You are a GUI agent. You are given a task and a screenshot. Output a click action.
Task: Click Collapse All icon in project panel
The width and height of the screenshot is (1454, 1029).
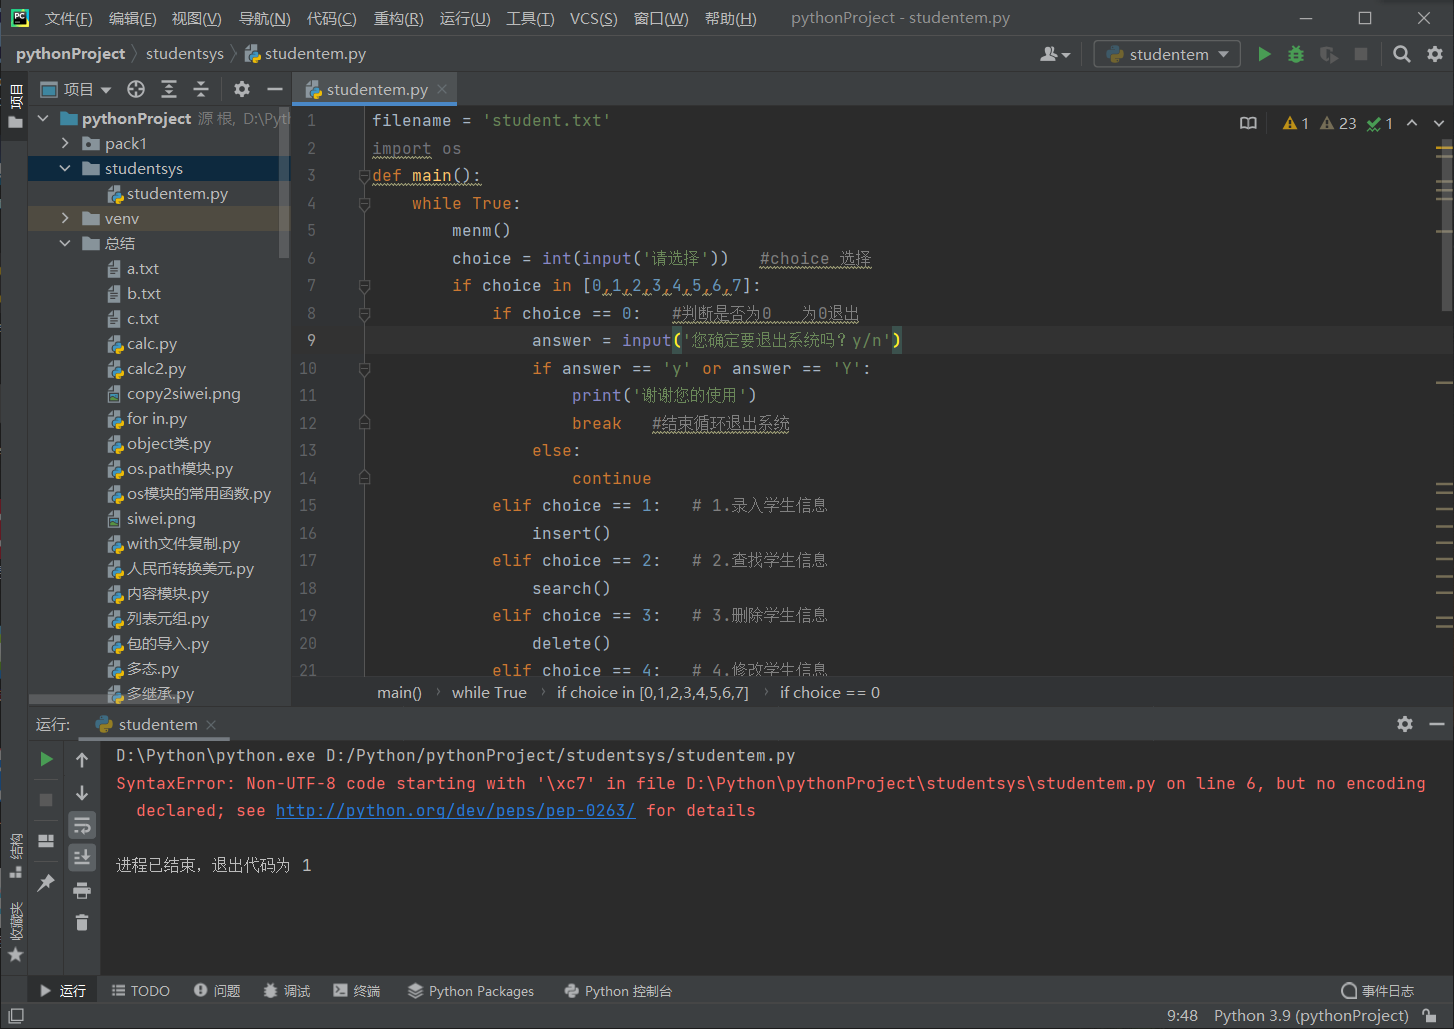click(x=201, y=89)
